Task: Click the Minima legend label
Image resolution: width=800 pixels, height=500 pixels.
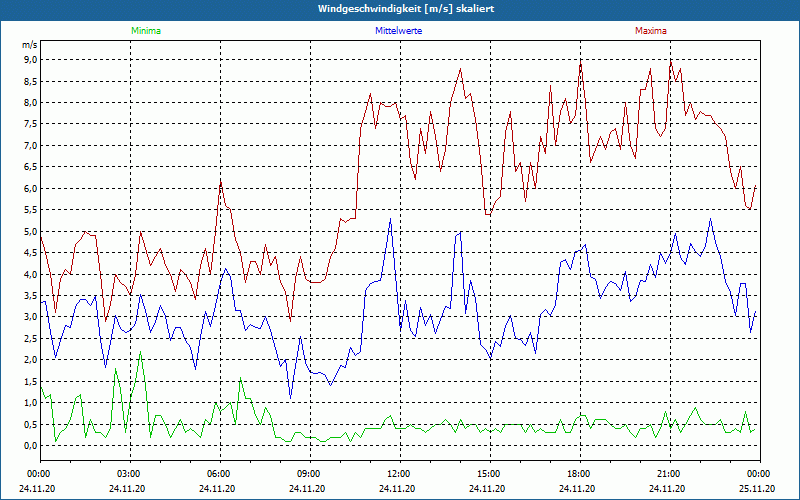Action: coord(146,31)
